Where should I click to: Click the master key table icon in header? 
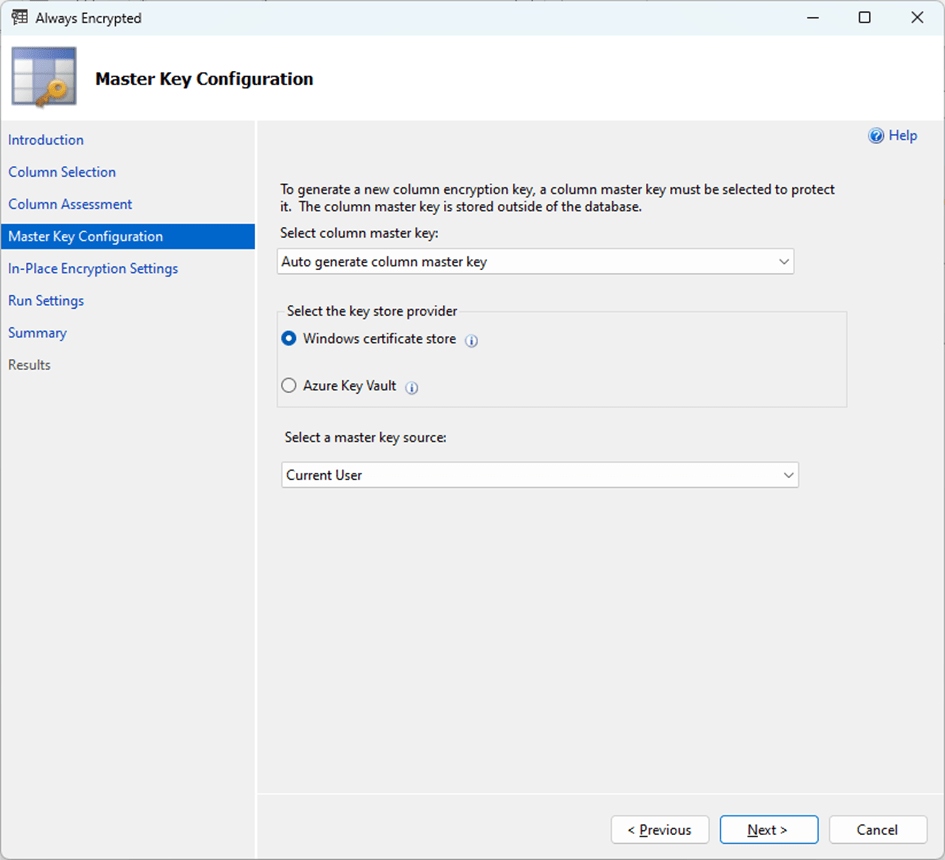click(44, 77)
